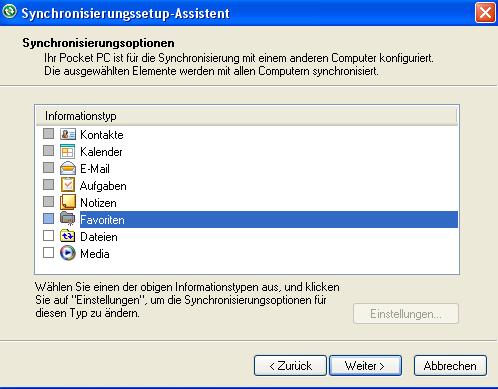Click the Informationstyp column header
Screen dimensions: 498x389
(246, 116)
